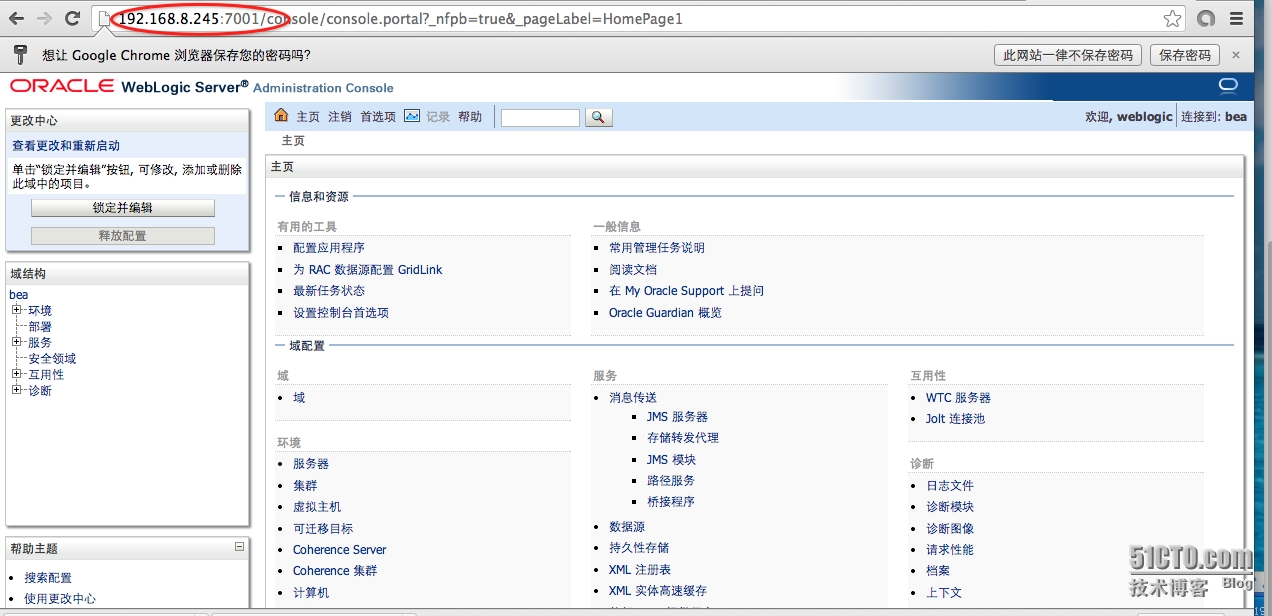Open the 帮助 help menu
Screen dimensions: 1272x616
click(x=470, y=117)
